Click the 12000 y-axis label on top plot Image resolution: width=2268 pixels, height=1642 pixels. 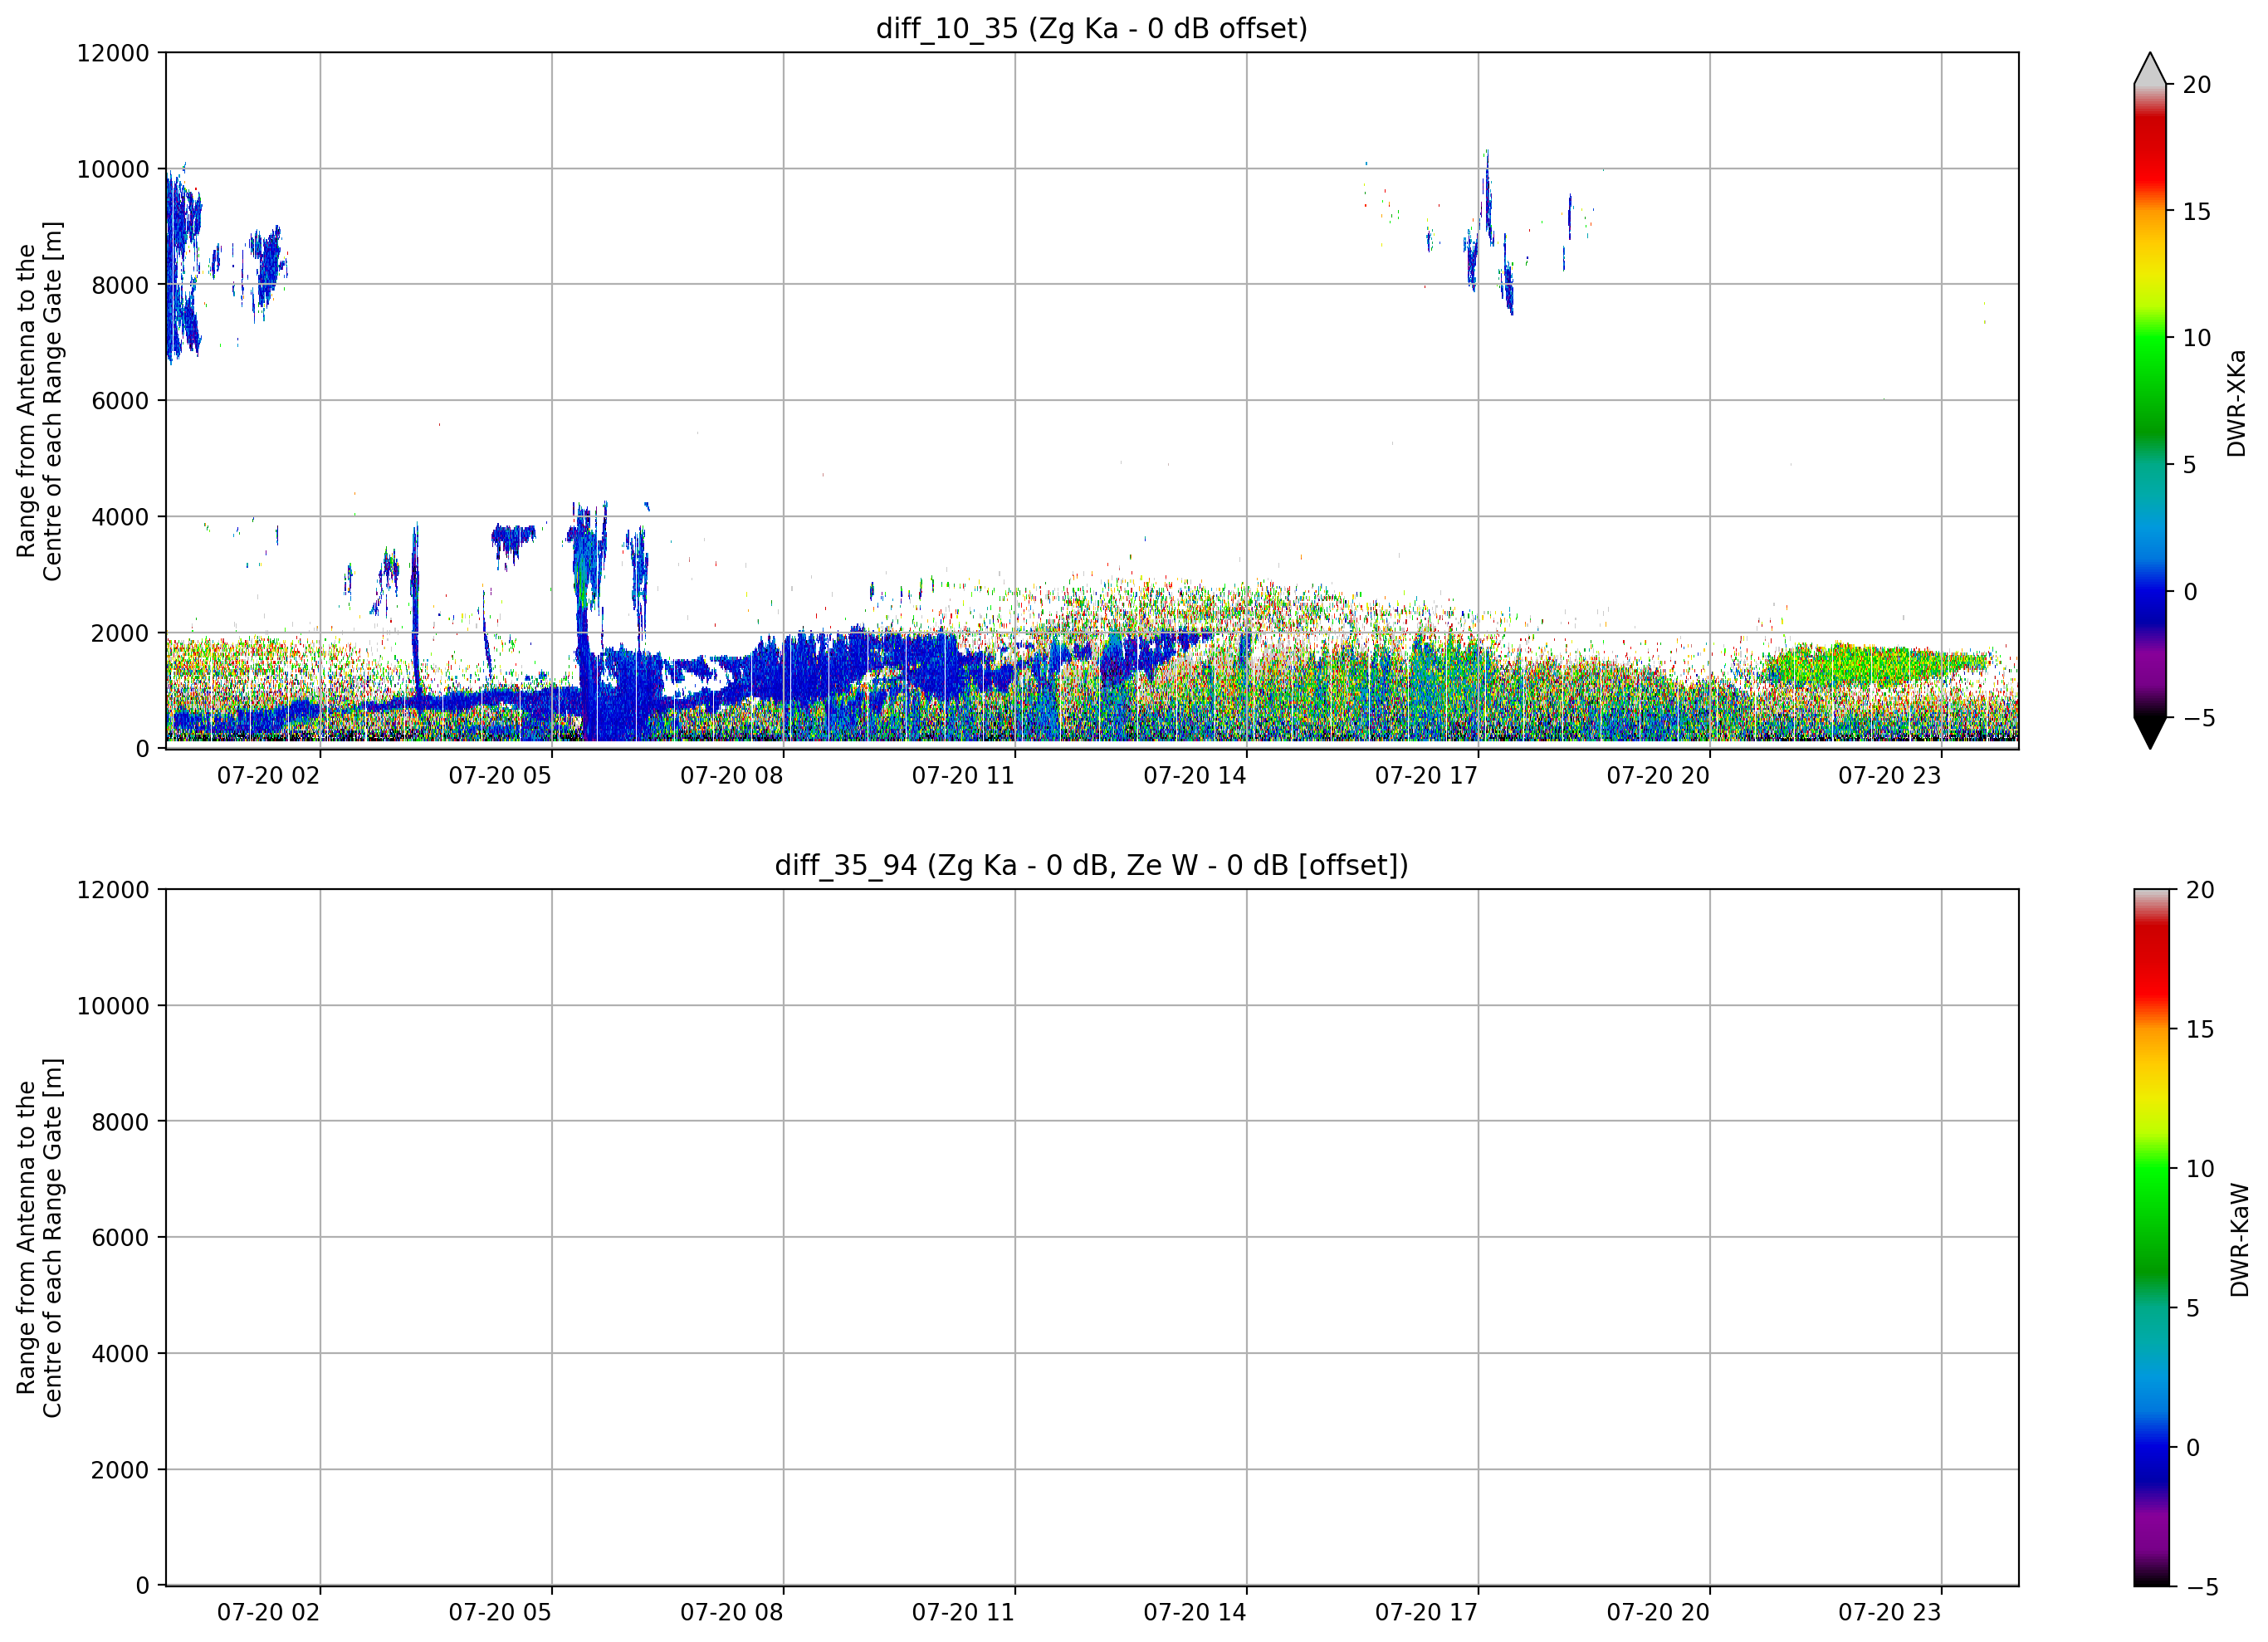[x=112, y=53]
